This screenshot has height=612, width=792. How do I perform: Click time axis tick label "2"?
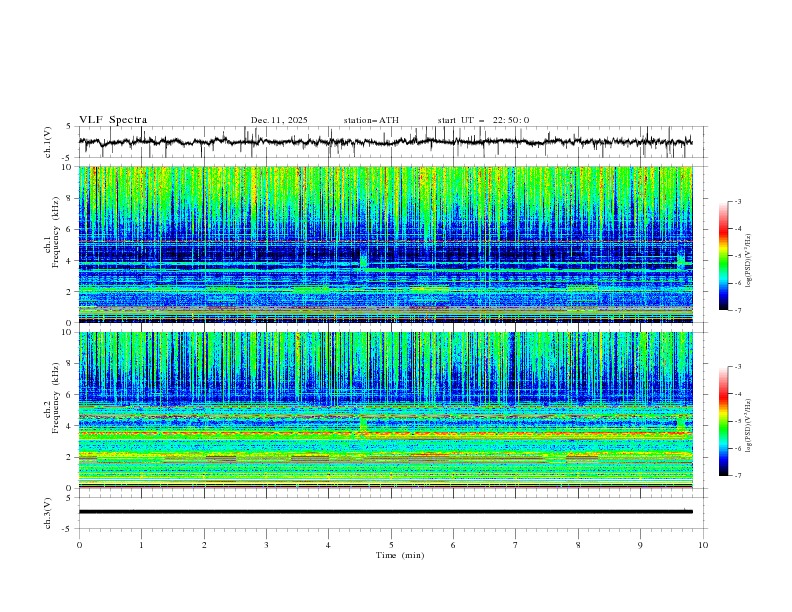204,545
